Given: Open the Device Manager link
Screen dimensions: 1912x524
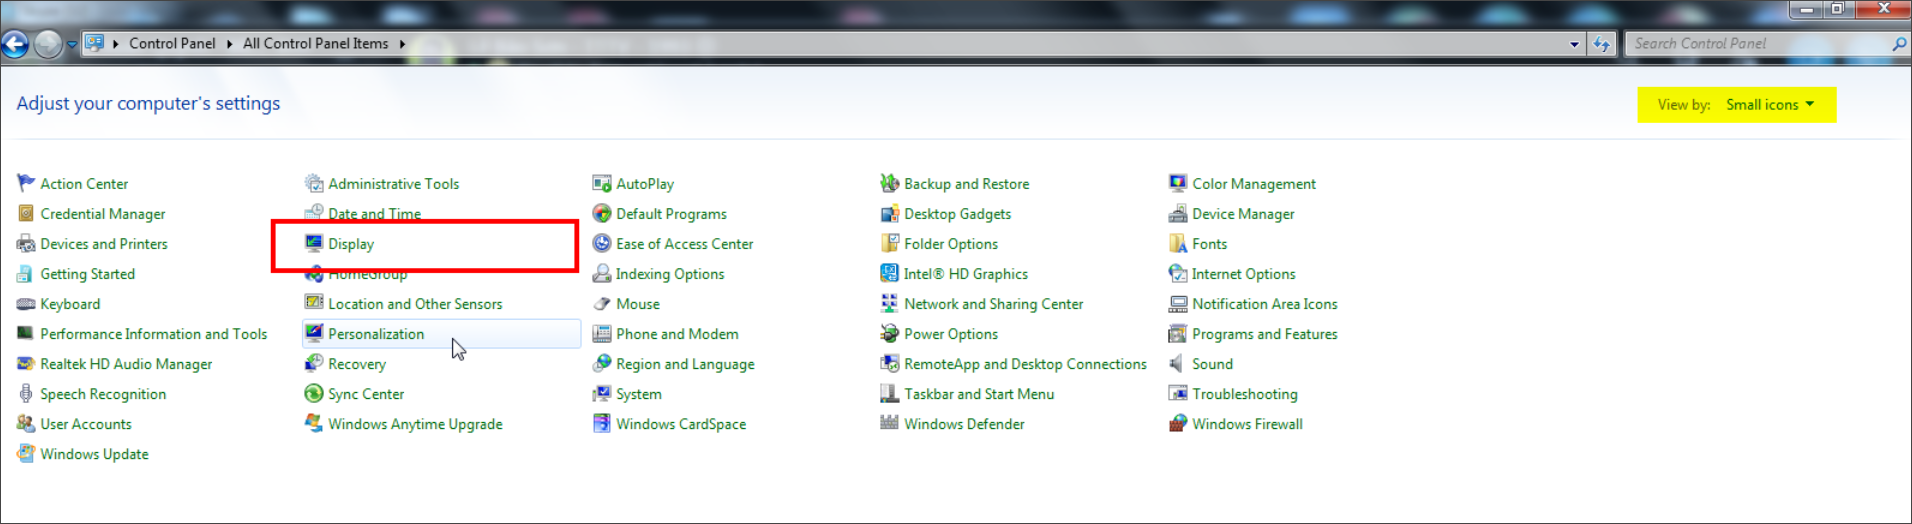Looking at the screenshot, I should point(1243,214).
